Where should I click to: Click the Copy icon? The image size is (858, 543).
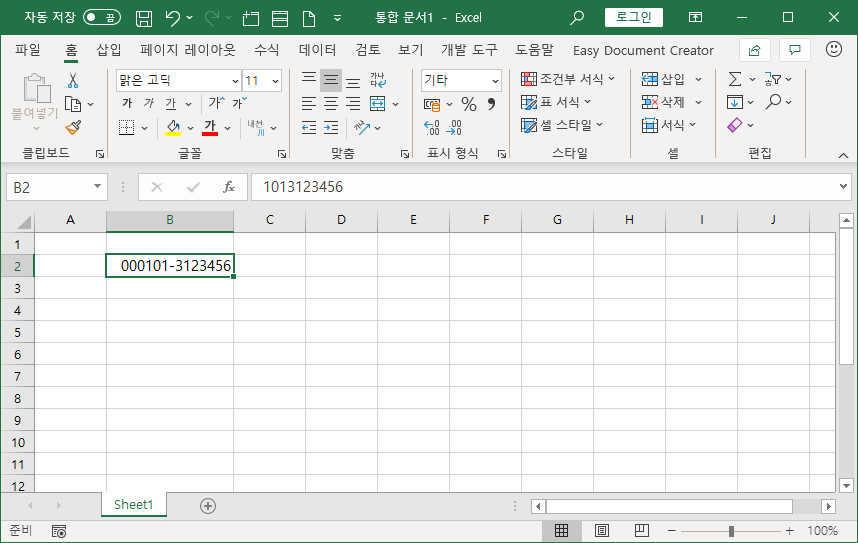pos(73,103)
